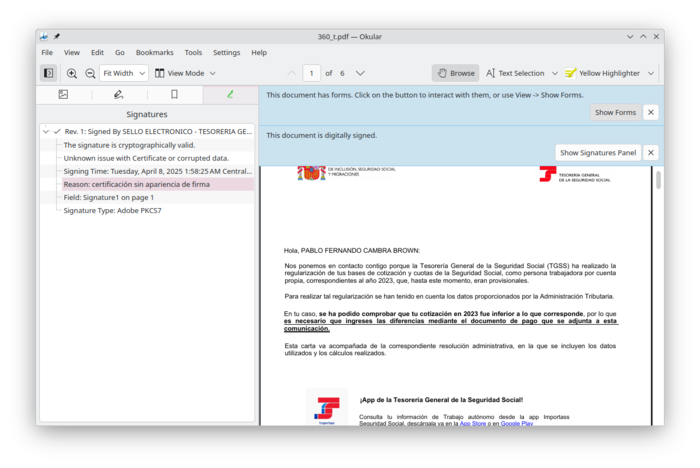Switch to Bookmarks sidebar tab
Screen dimensions: 700x468
175,95
